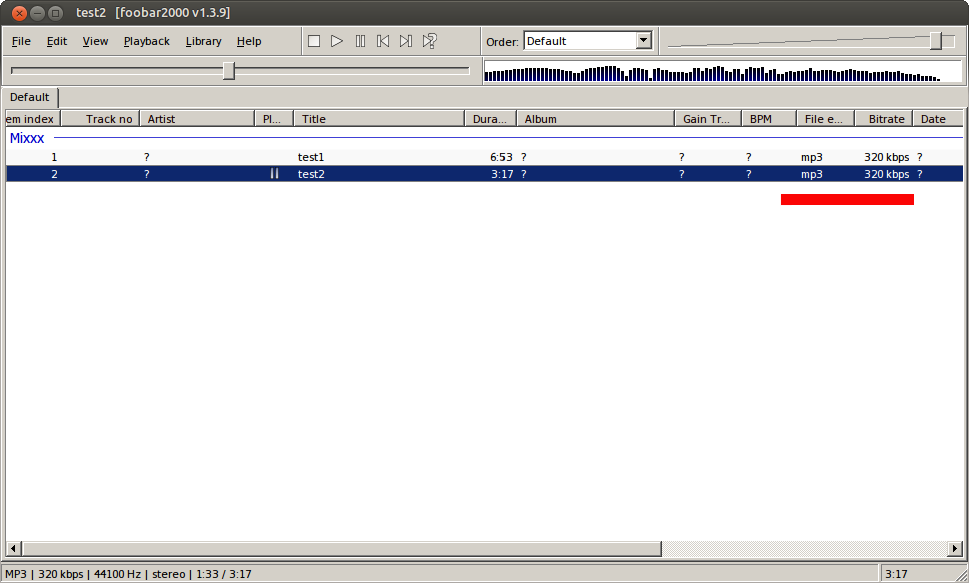Stop playback with the Stop button
Viewport: 969px width, 583px height.
314,41
